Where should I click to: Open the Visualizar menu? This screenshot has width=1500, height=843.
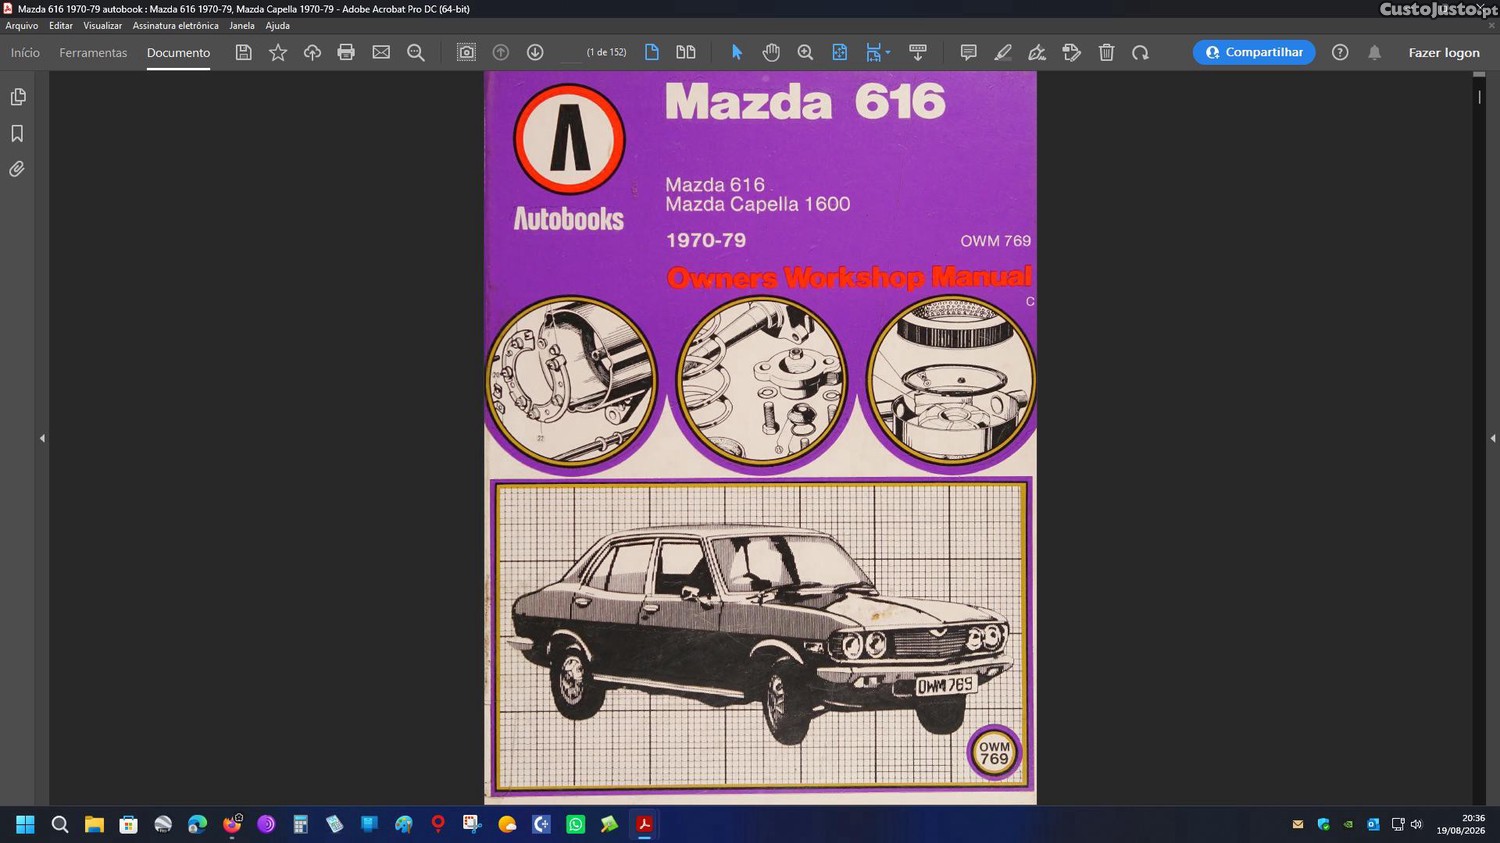click(102, 26)
